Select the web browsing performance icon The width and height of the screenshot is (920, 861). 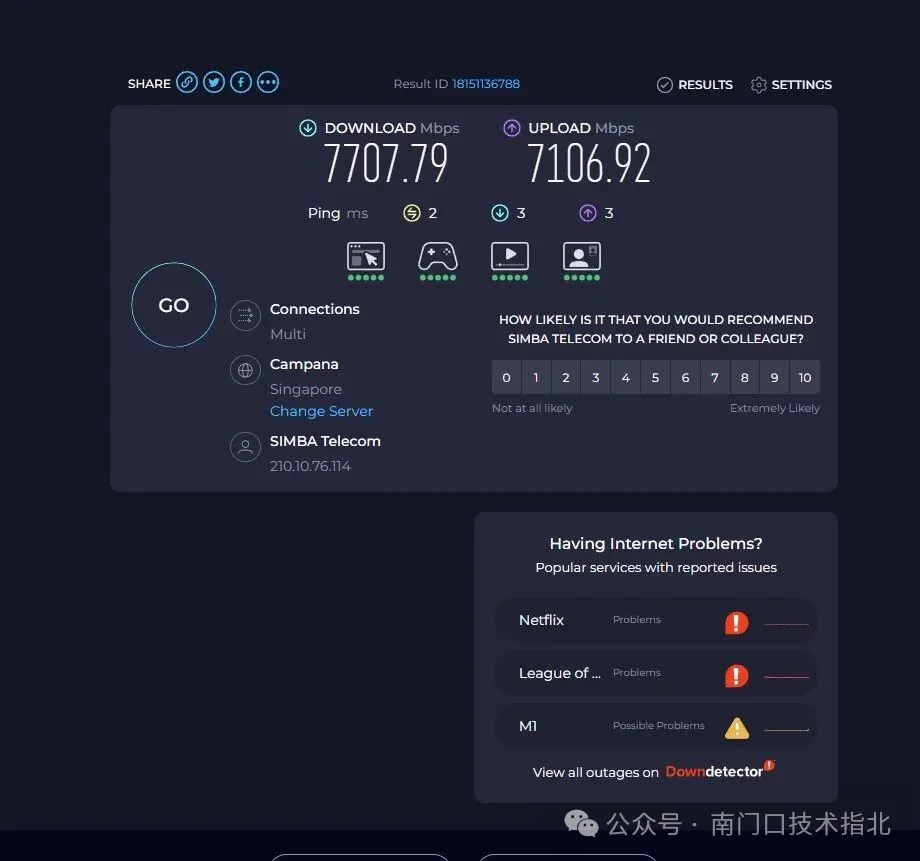[x=365, y=258]
